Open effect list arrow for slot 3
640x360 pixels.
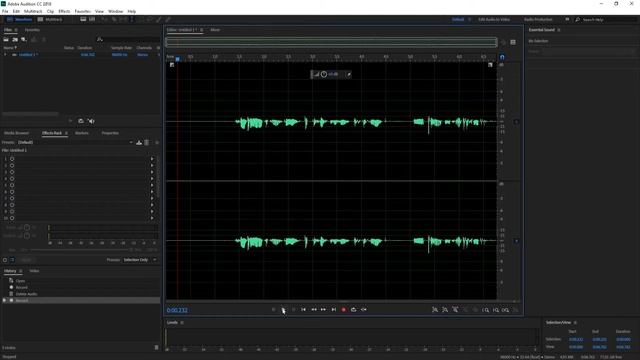pyautogui.click(x=152, y=172)
